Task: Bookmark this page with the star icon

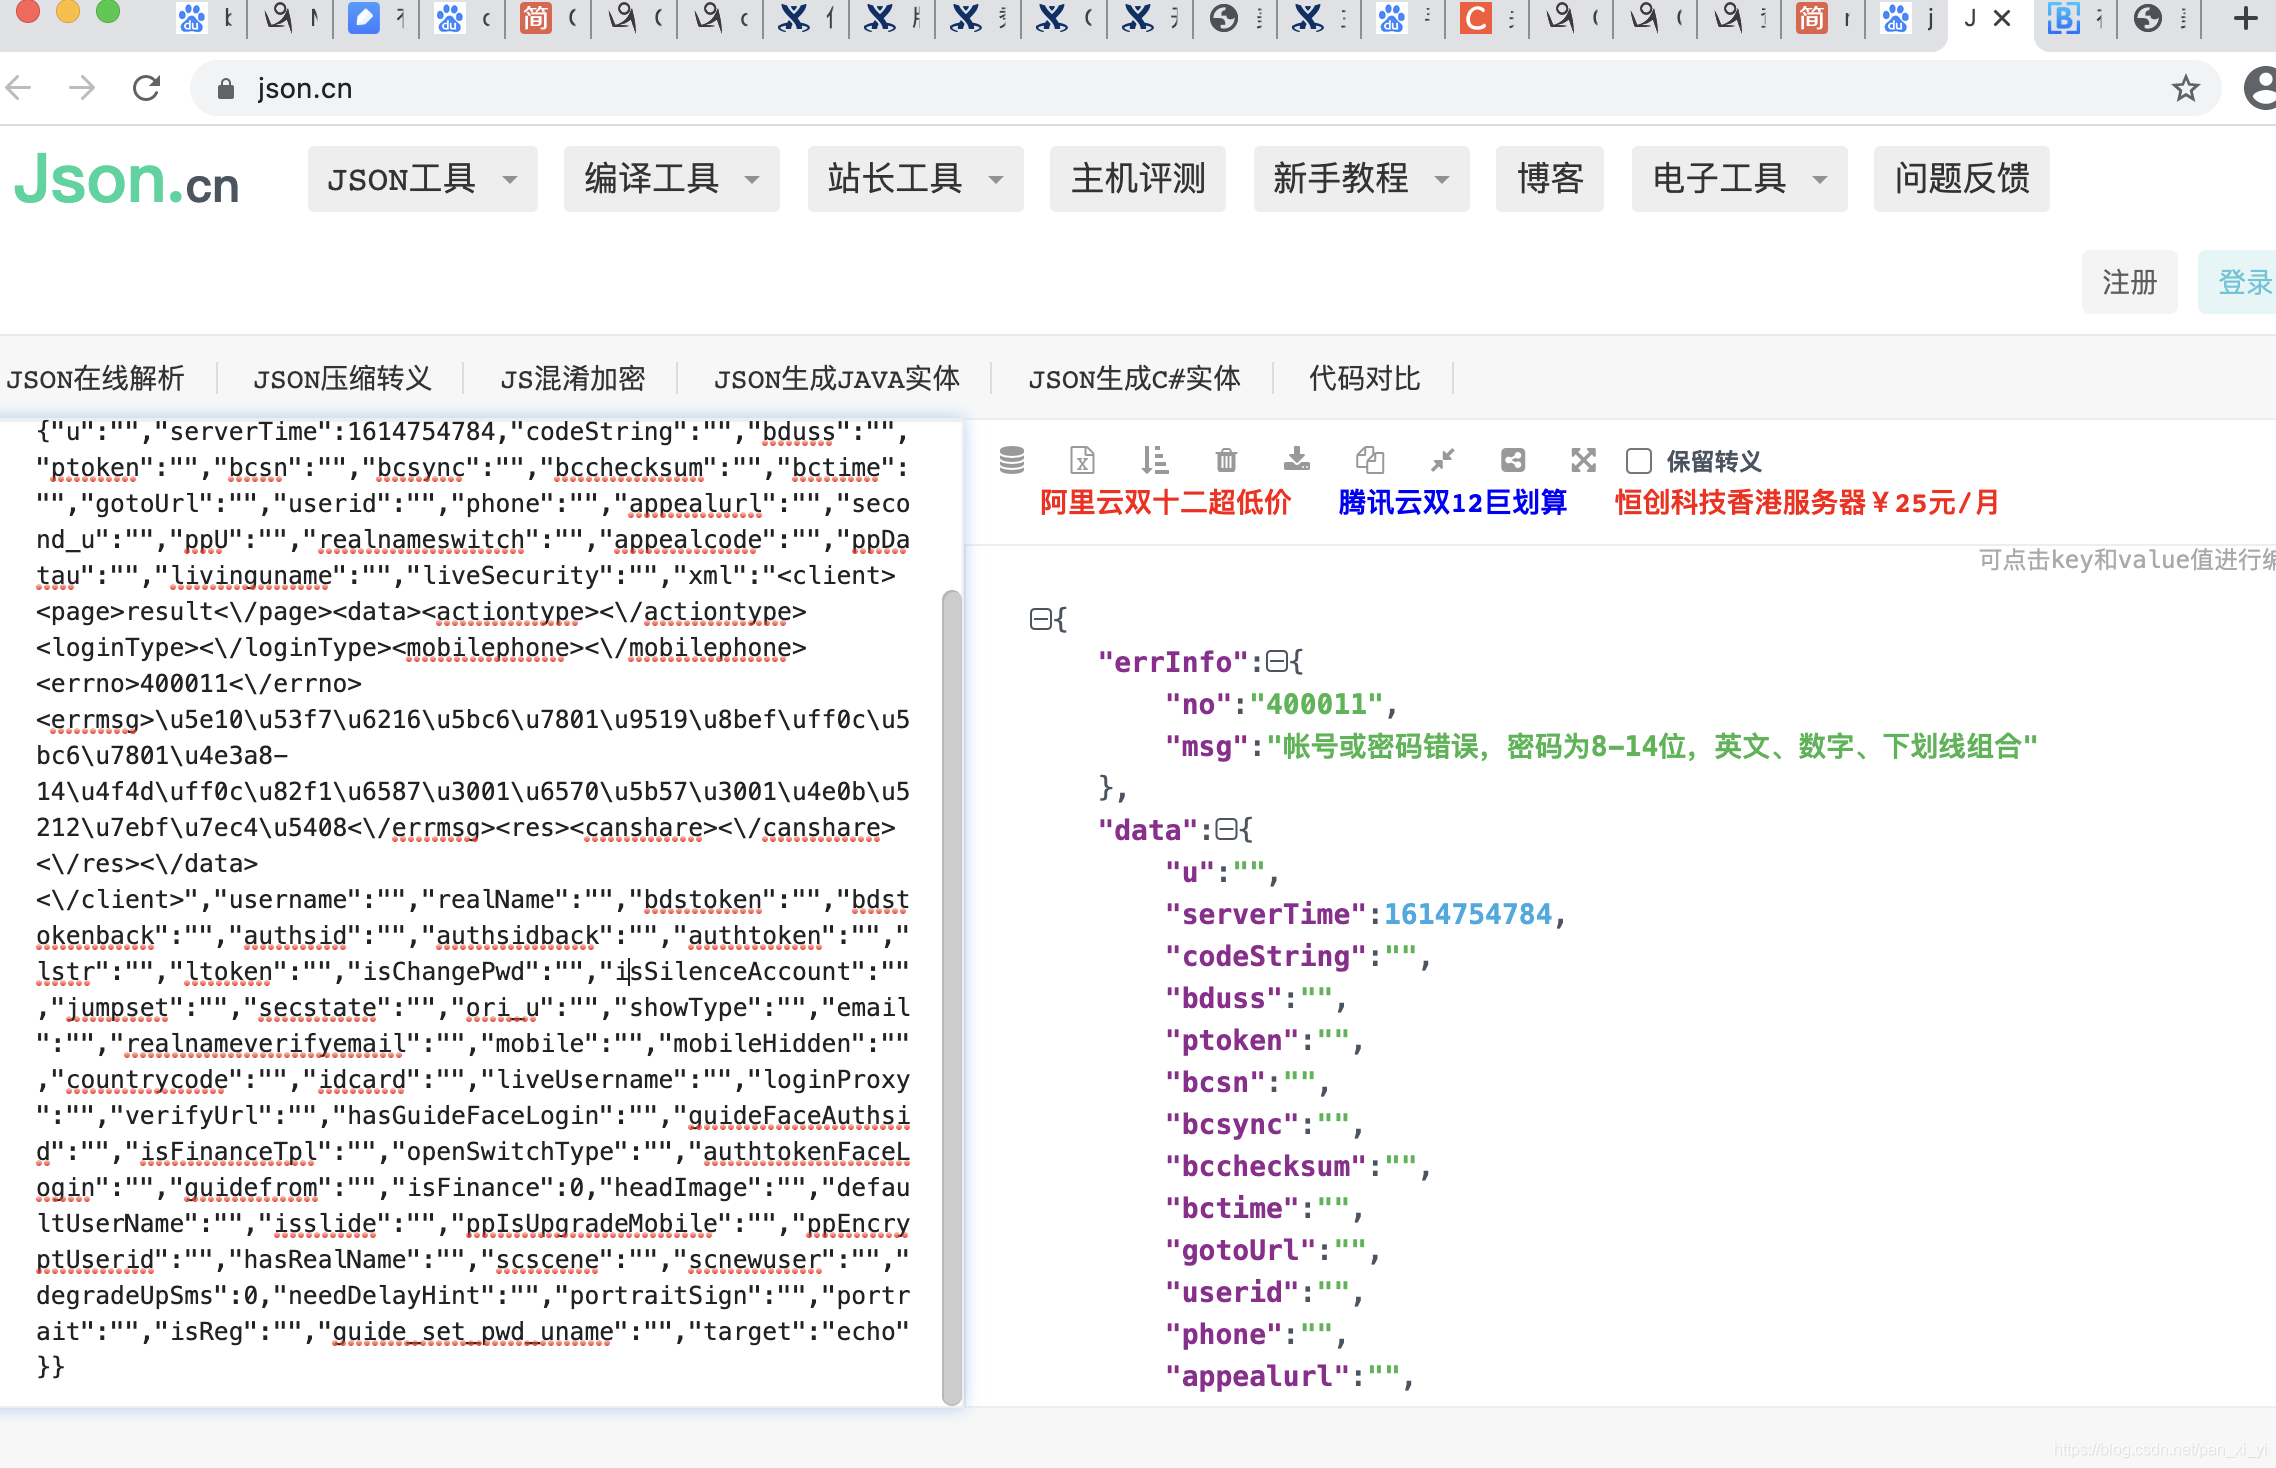Action: [x=2186, y=88]
